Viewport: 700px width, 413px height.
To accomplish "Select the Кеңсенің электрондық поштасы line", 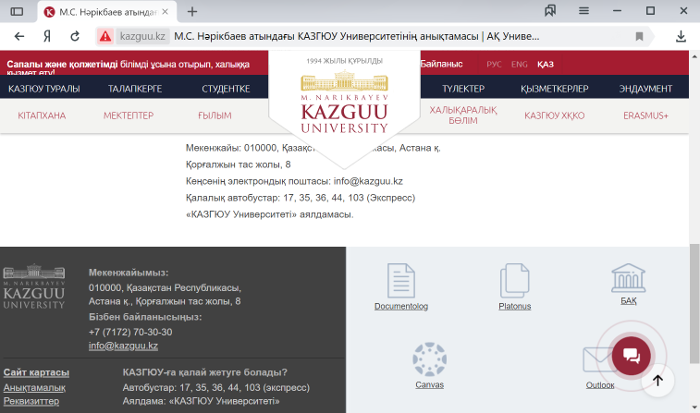I will (x=294, y=181).
